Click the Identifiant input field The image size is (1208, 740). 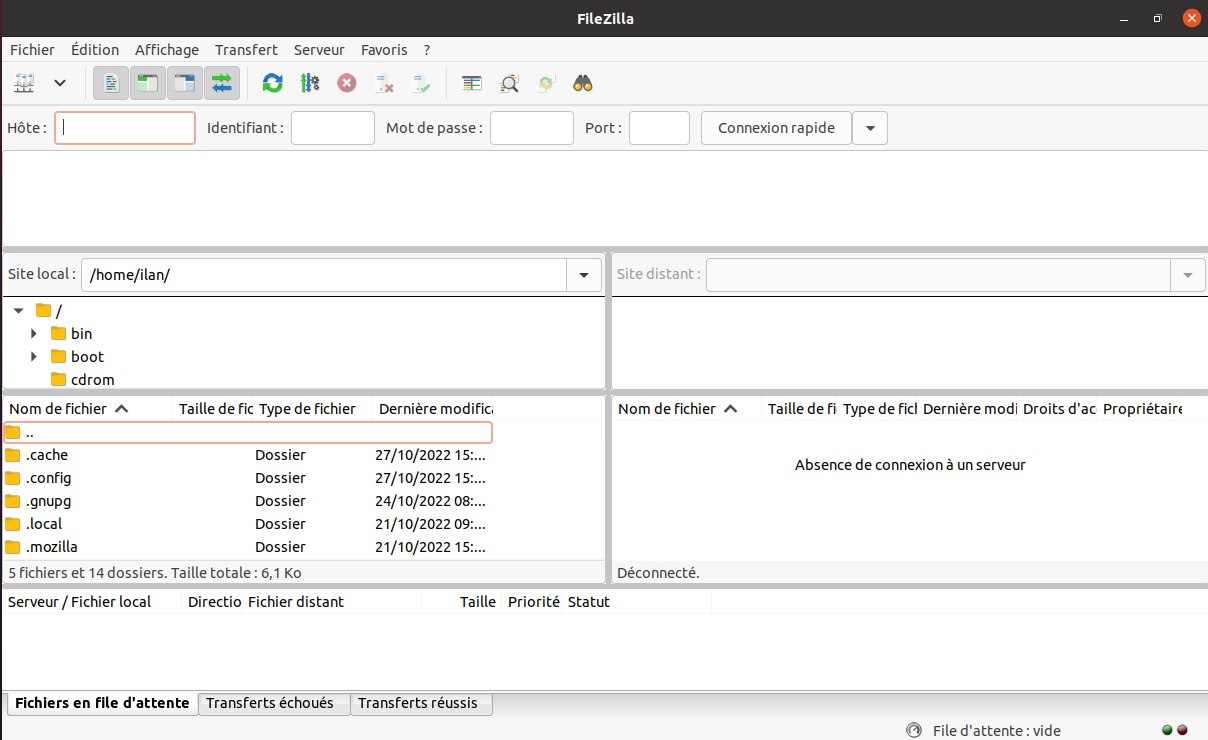pos(333,128)
